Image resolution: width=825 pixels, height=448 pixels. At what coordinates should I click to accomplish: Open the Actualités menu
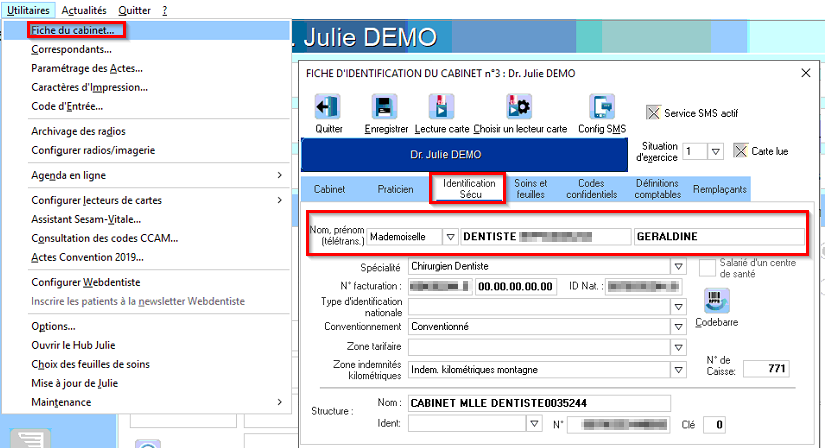(x=84, y=10)
